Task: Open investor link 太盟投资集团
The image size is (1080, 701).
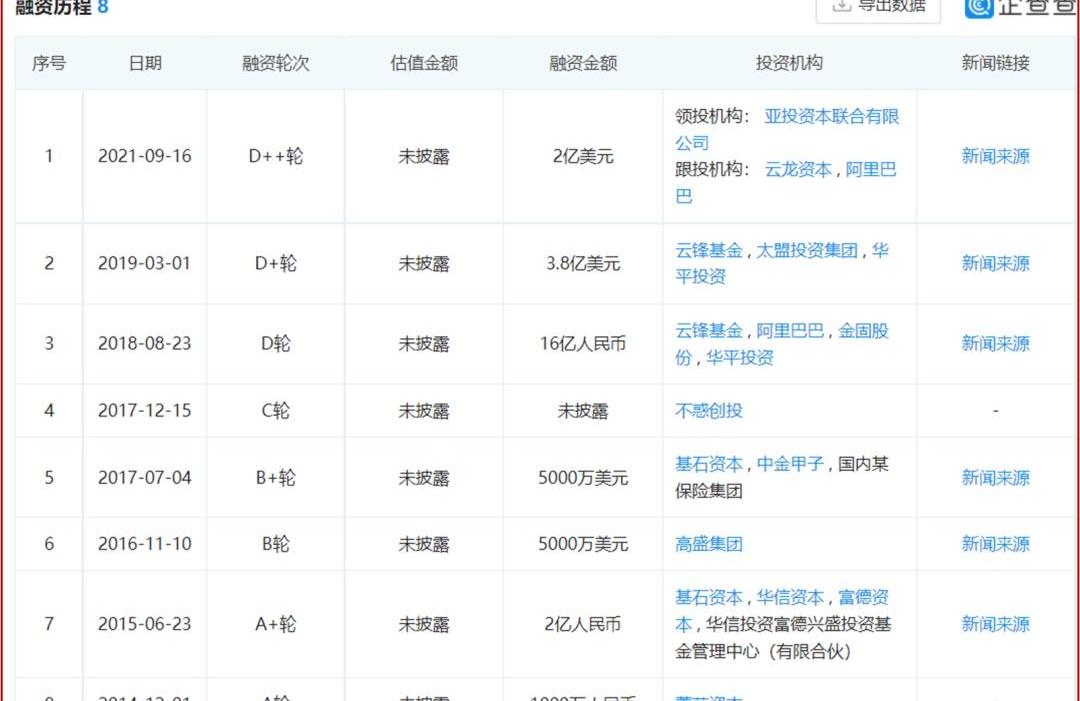Action: (x=807, y=250)
